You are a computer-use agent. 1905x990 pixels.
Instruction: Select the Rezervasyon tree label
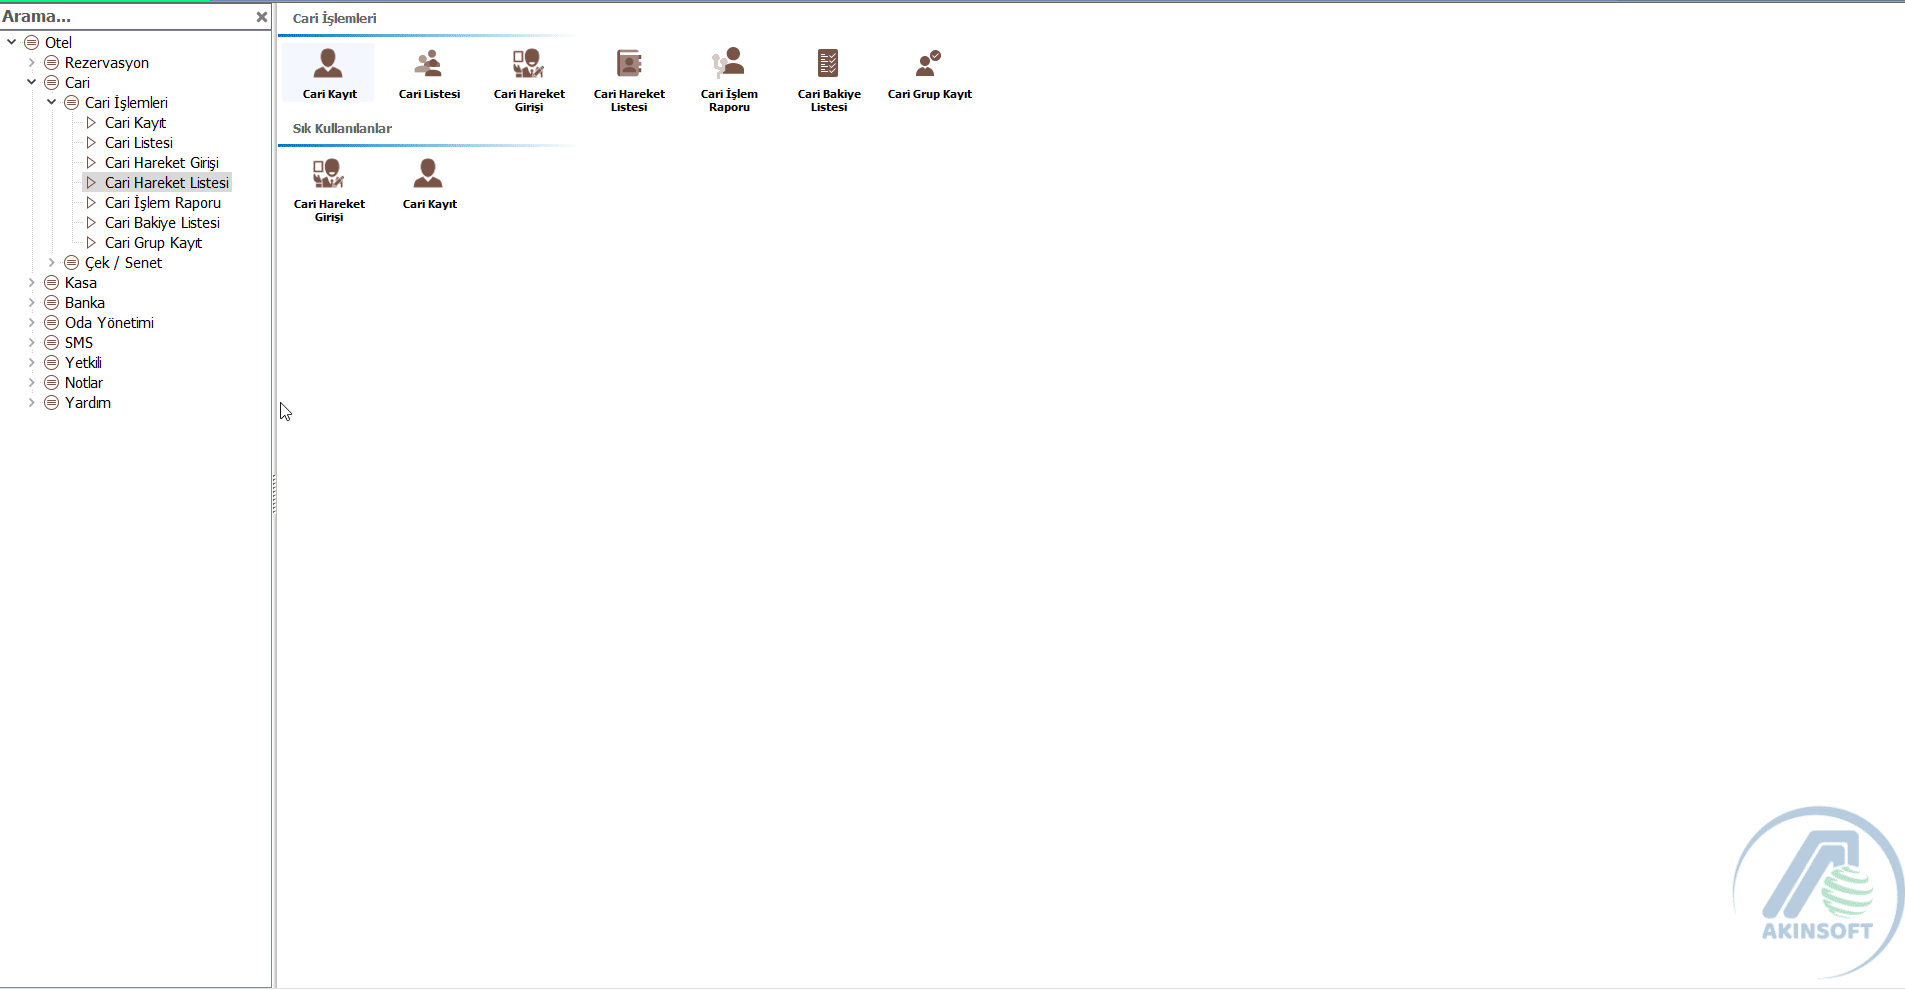[x=107, y=62]
